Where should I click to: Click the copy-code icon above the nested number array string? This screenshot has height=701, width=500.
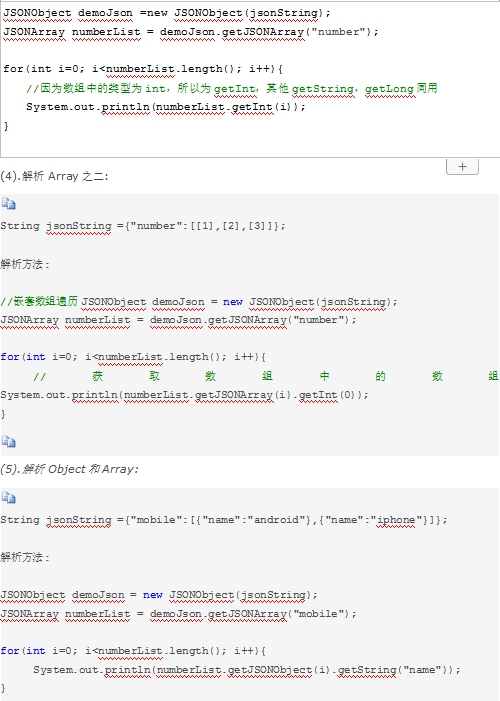[8, 204]
